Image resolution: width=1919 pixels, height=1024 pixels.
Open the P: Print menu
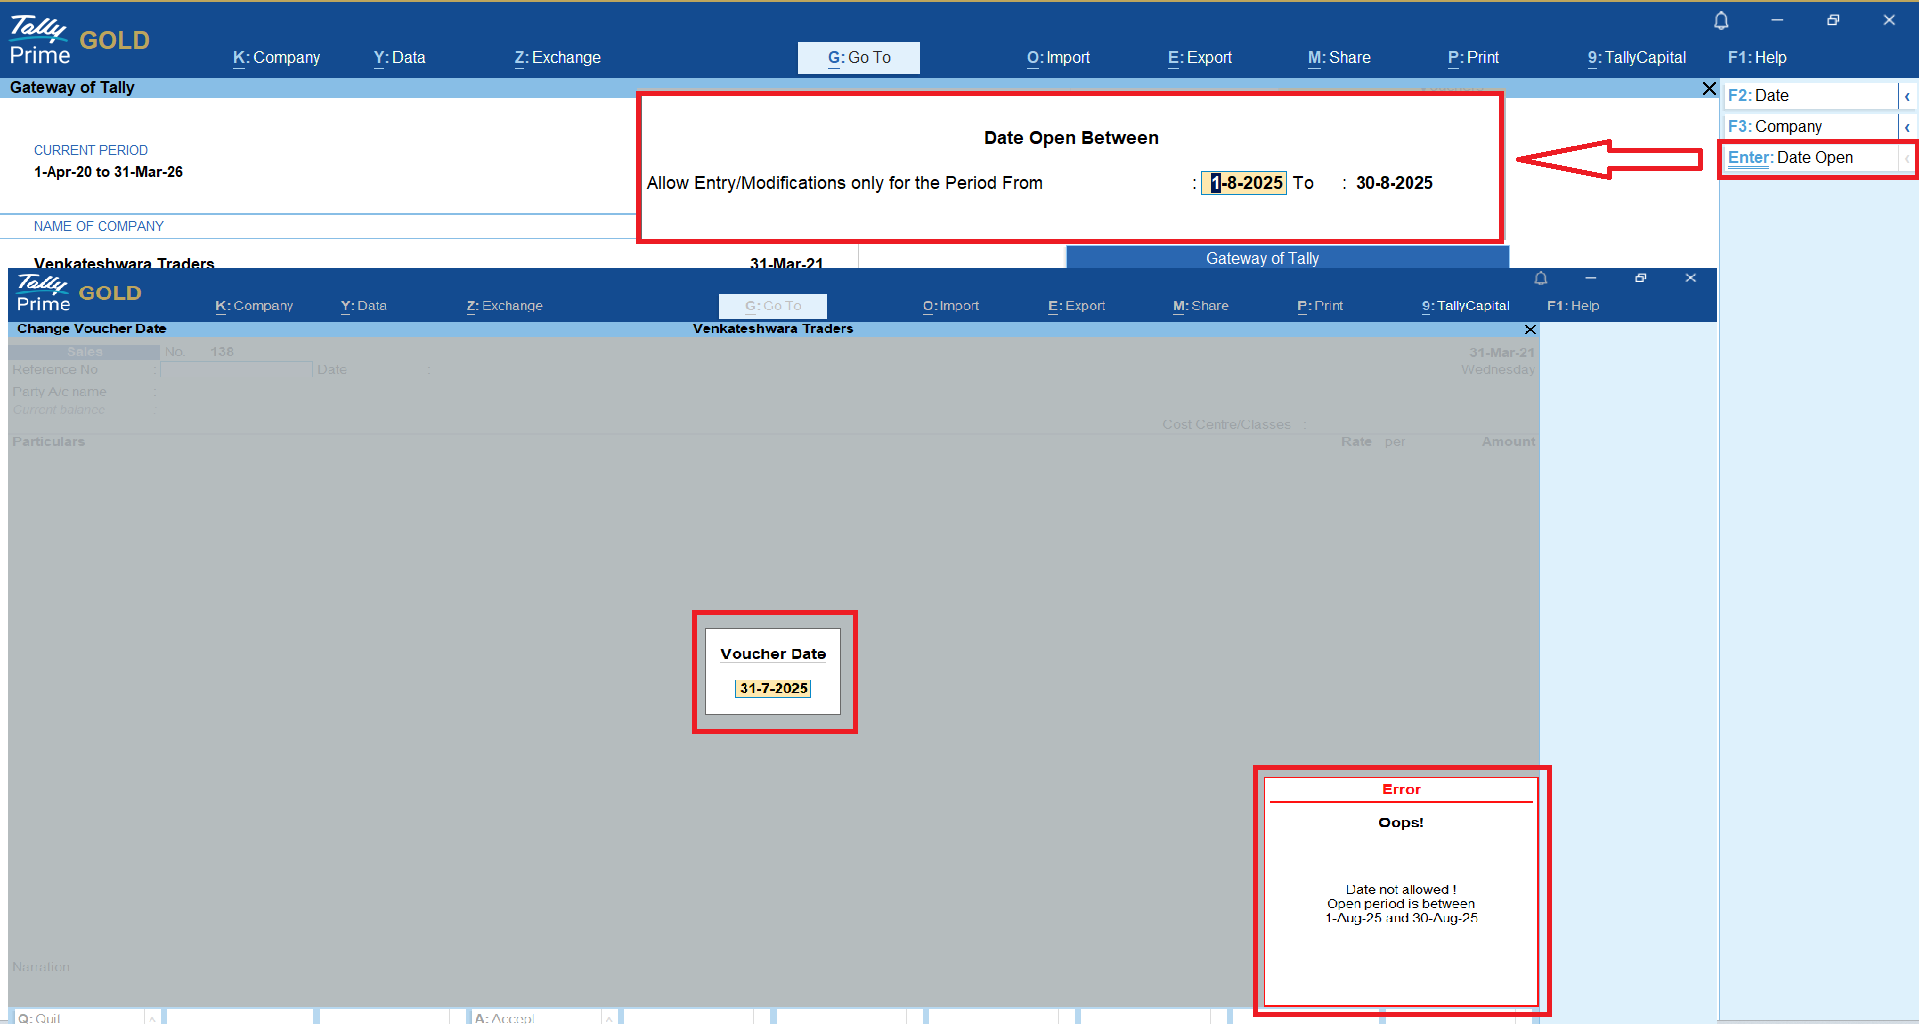tap(1473, 58)
